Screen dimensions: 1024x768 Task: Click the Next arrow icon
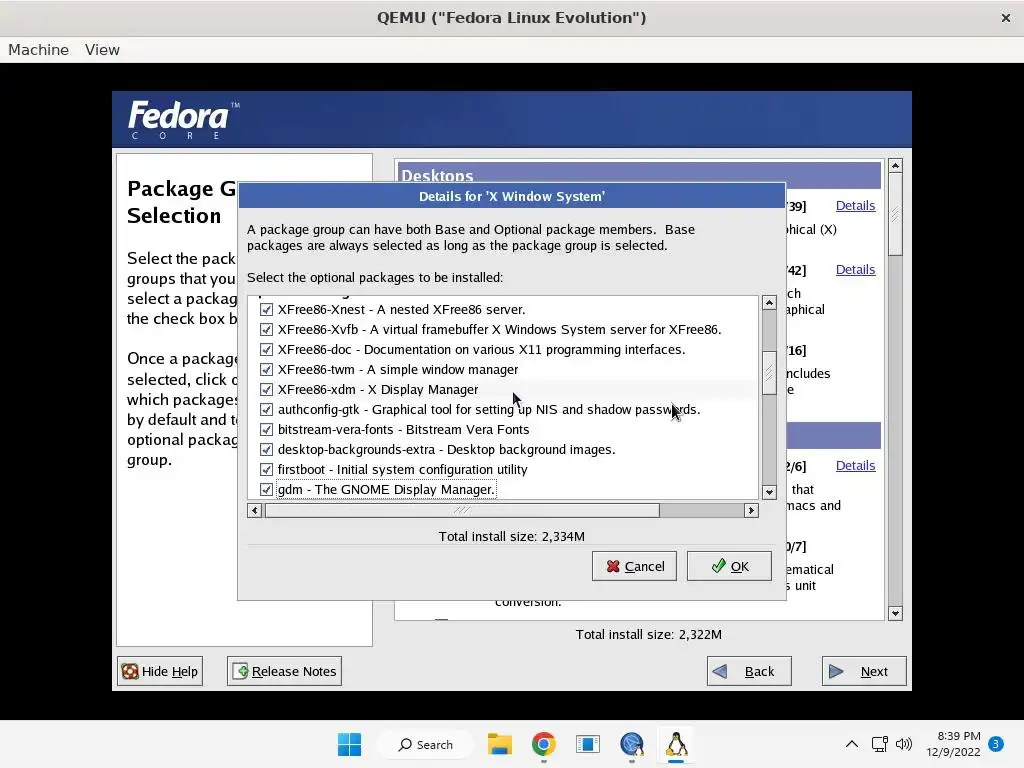pyautogui.click(x=836, y=671)
